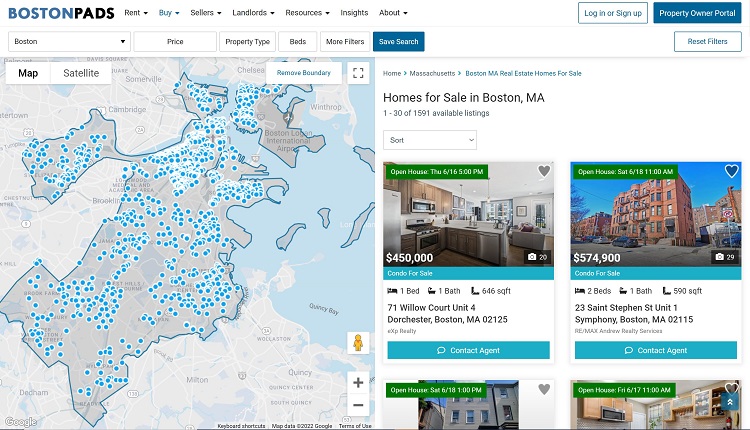Open Street View pegman on map
The height and width of the screenshot is (430, 750).
[x=358, y=343]
